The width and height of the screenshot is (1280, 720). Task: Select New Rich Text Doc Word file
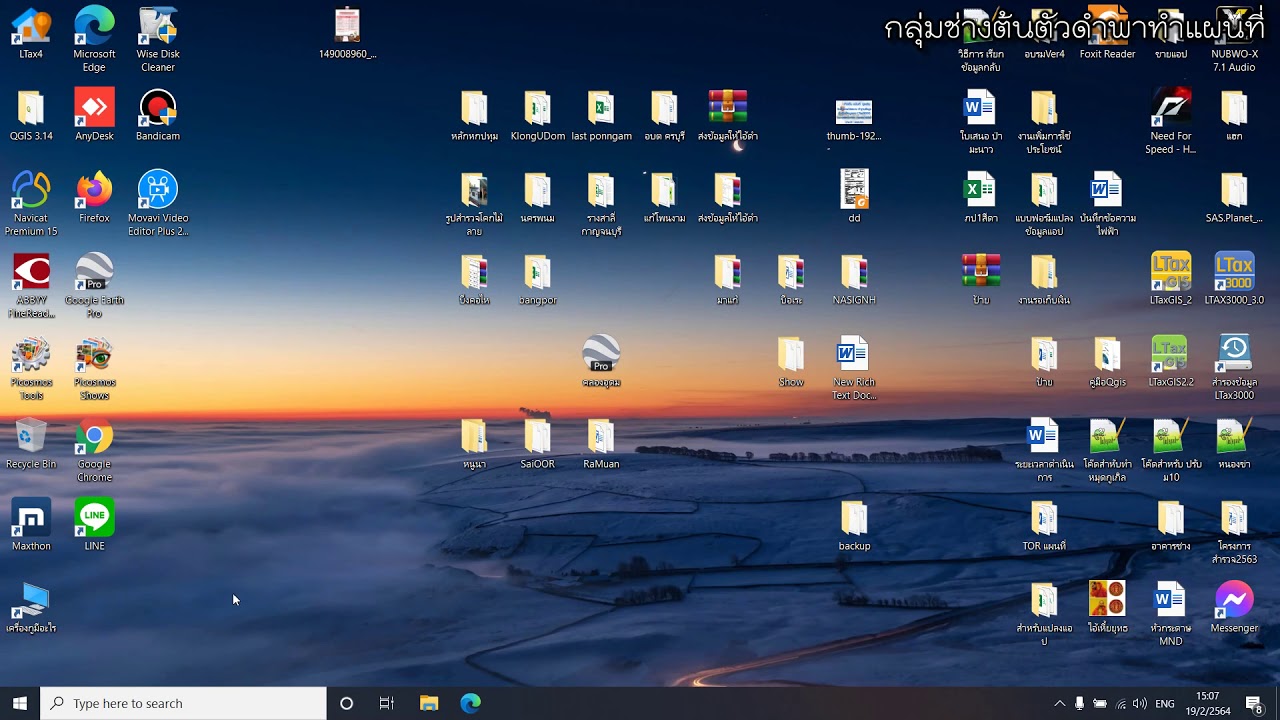854,368
